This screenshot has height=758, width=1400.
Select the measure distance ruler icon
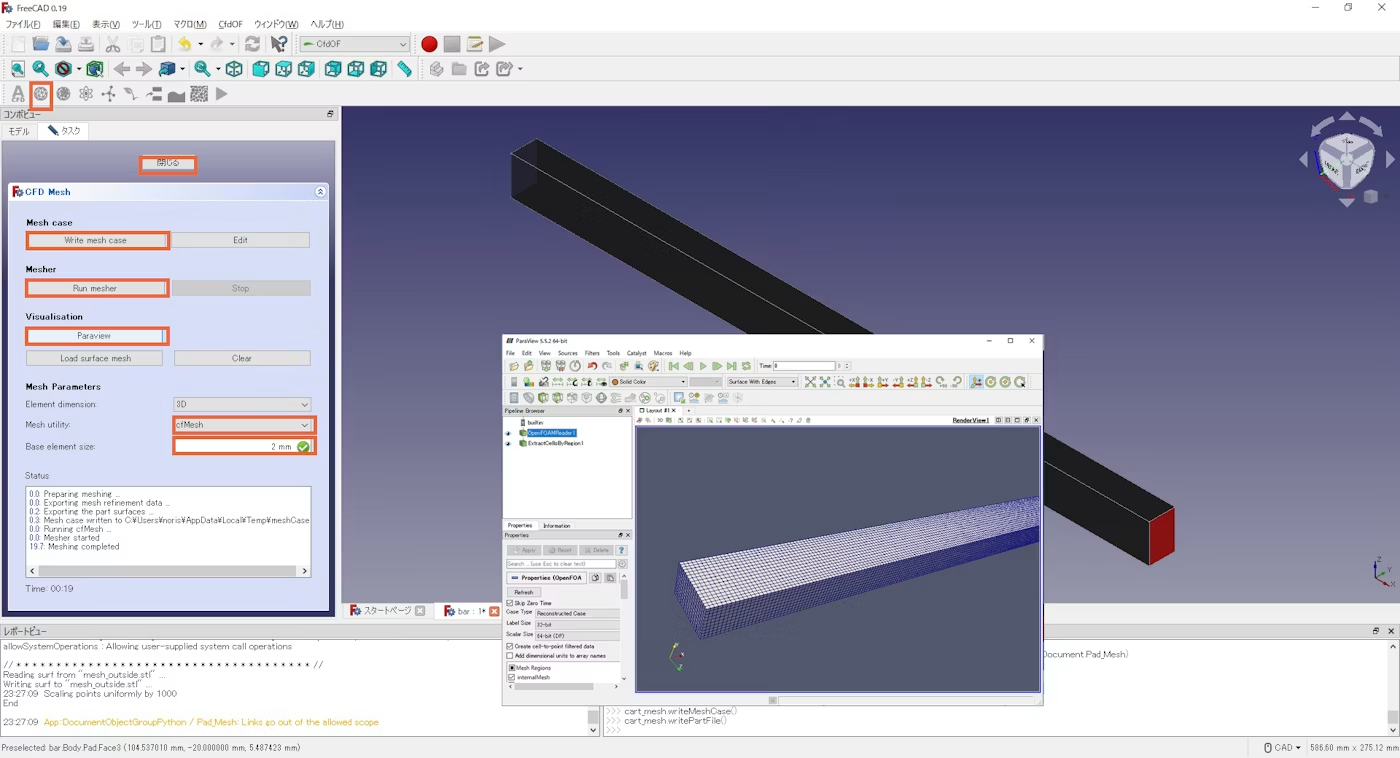pos(404,69)
